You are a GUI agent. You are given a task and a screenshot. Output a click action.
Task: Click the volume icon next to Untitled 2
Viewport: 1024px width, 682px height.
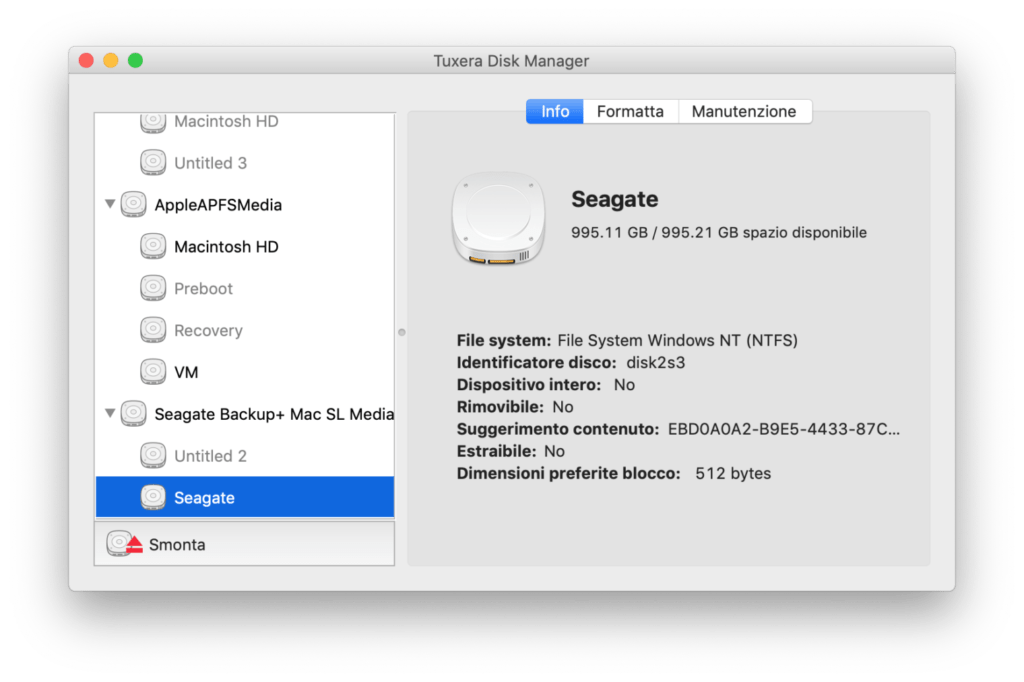click(x=153, y=455)
